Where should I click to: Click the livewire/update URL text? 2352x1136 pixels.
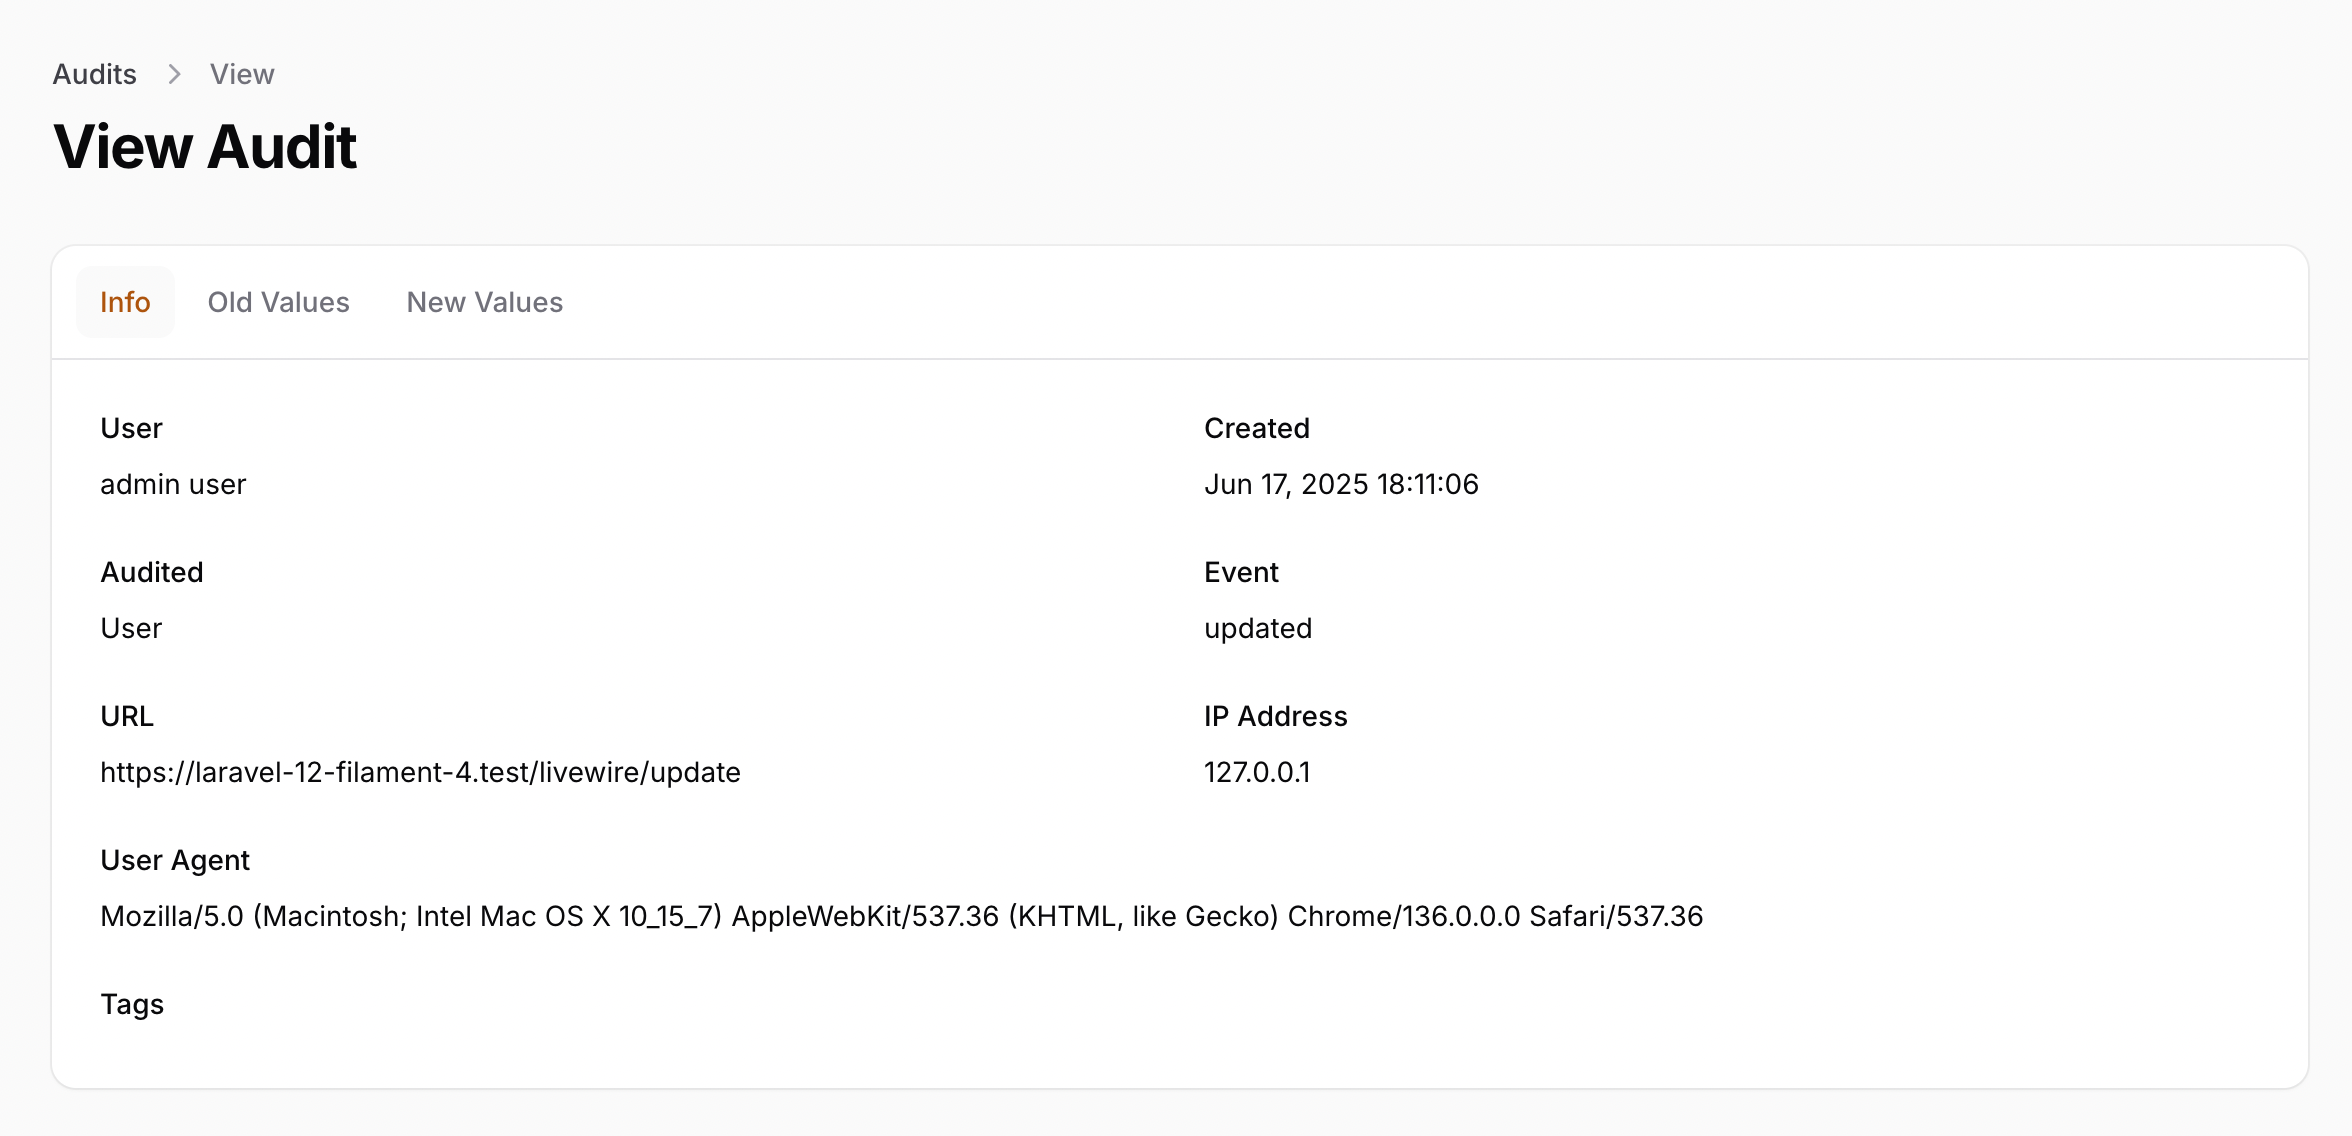coord(420,772)
